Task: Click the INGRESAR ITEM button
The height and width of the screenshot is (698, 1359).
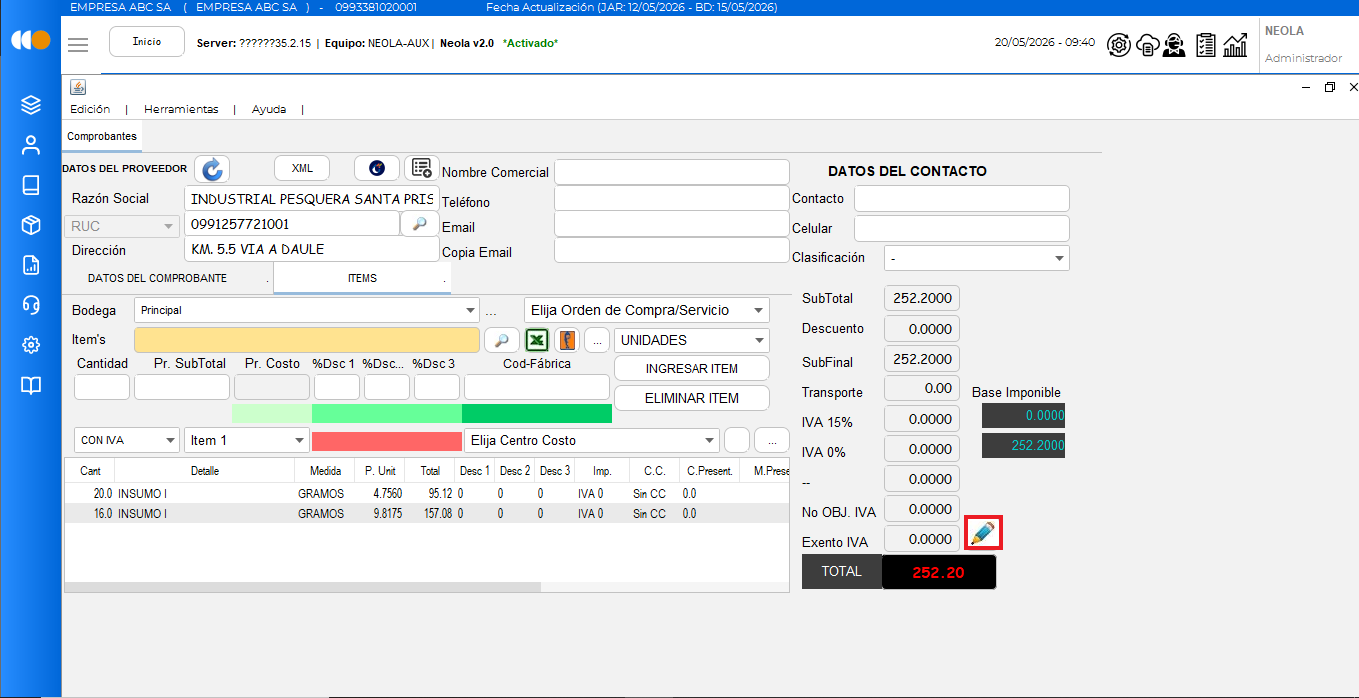Action: (x=692, y=368)
